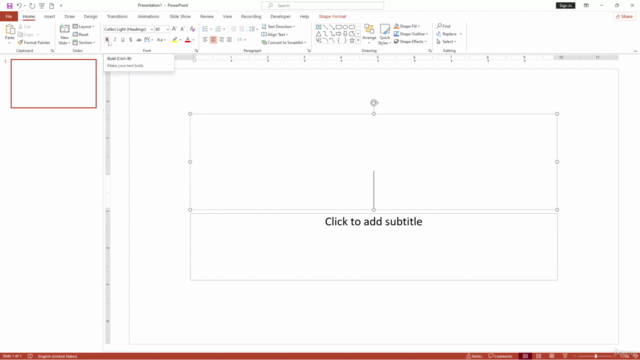The image size is (640, 360).
Task: Open Layout dropdown
Action: pos(84,27)
